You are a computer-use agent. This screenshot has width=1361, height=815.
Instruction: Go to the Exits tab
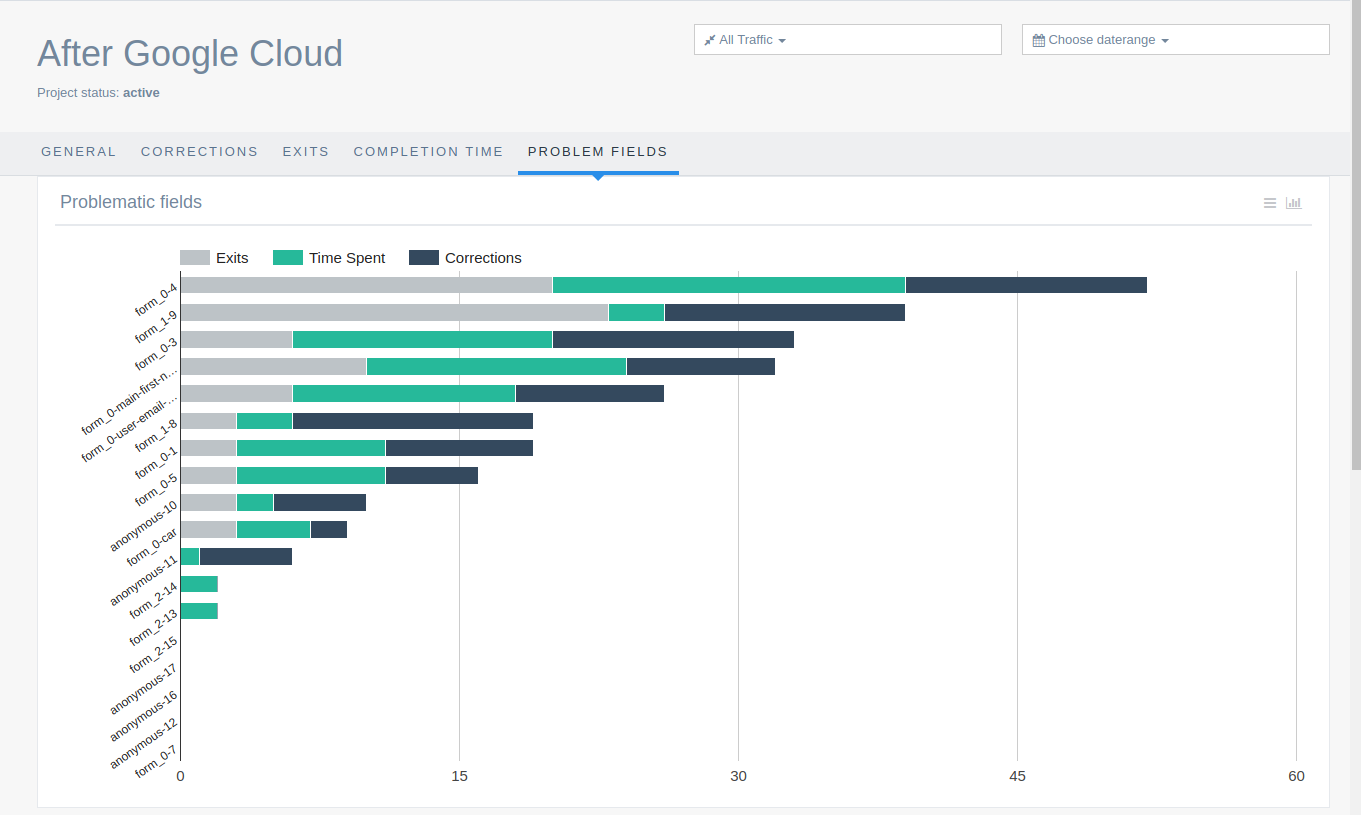click(306, 152)
